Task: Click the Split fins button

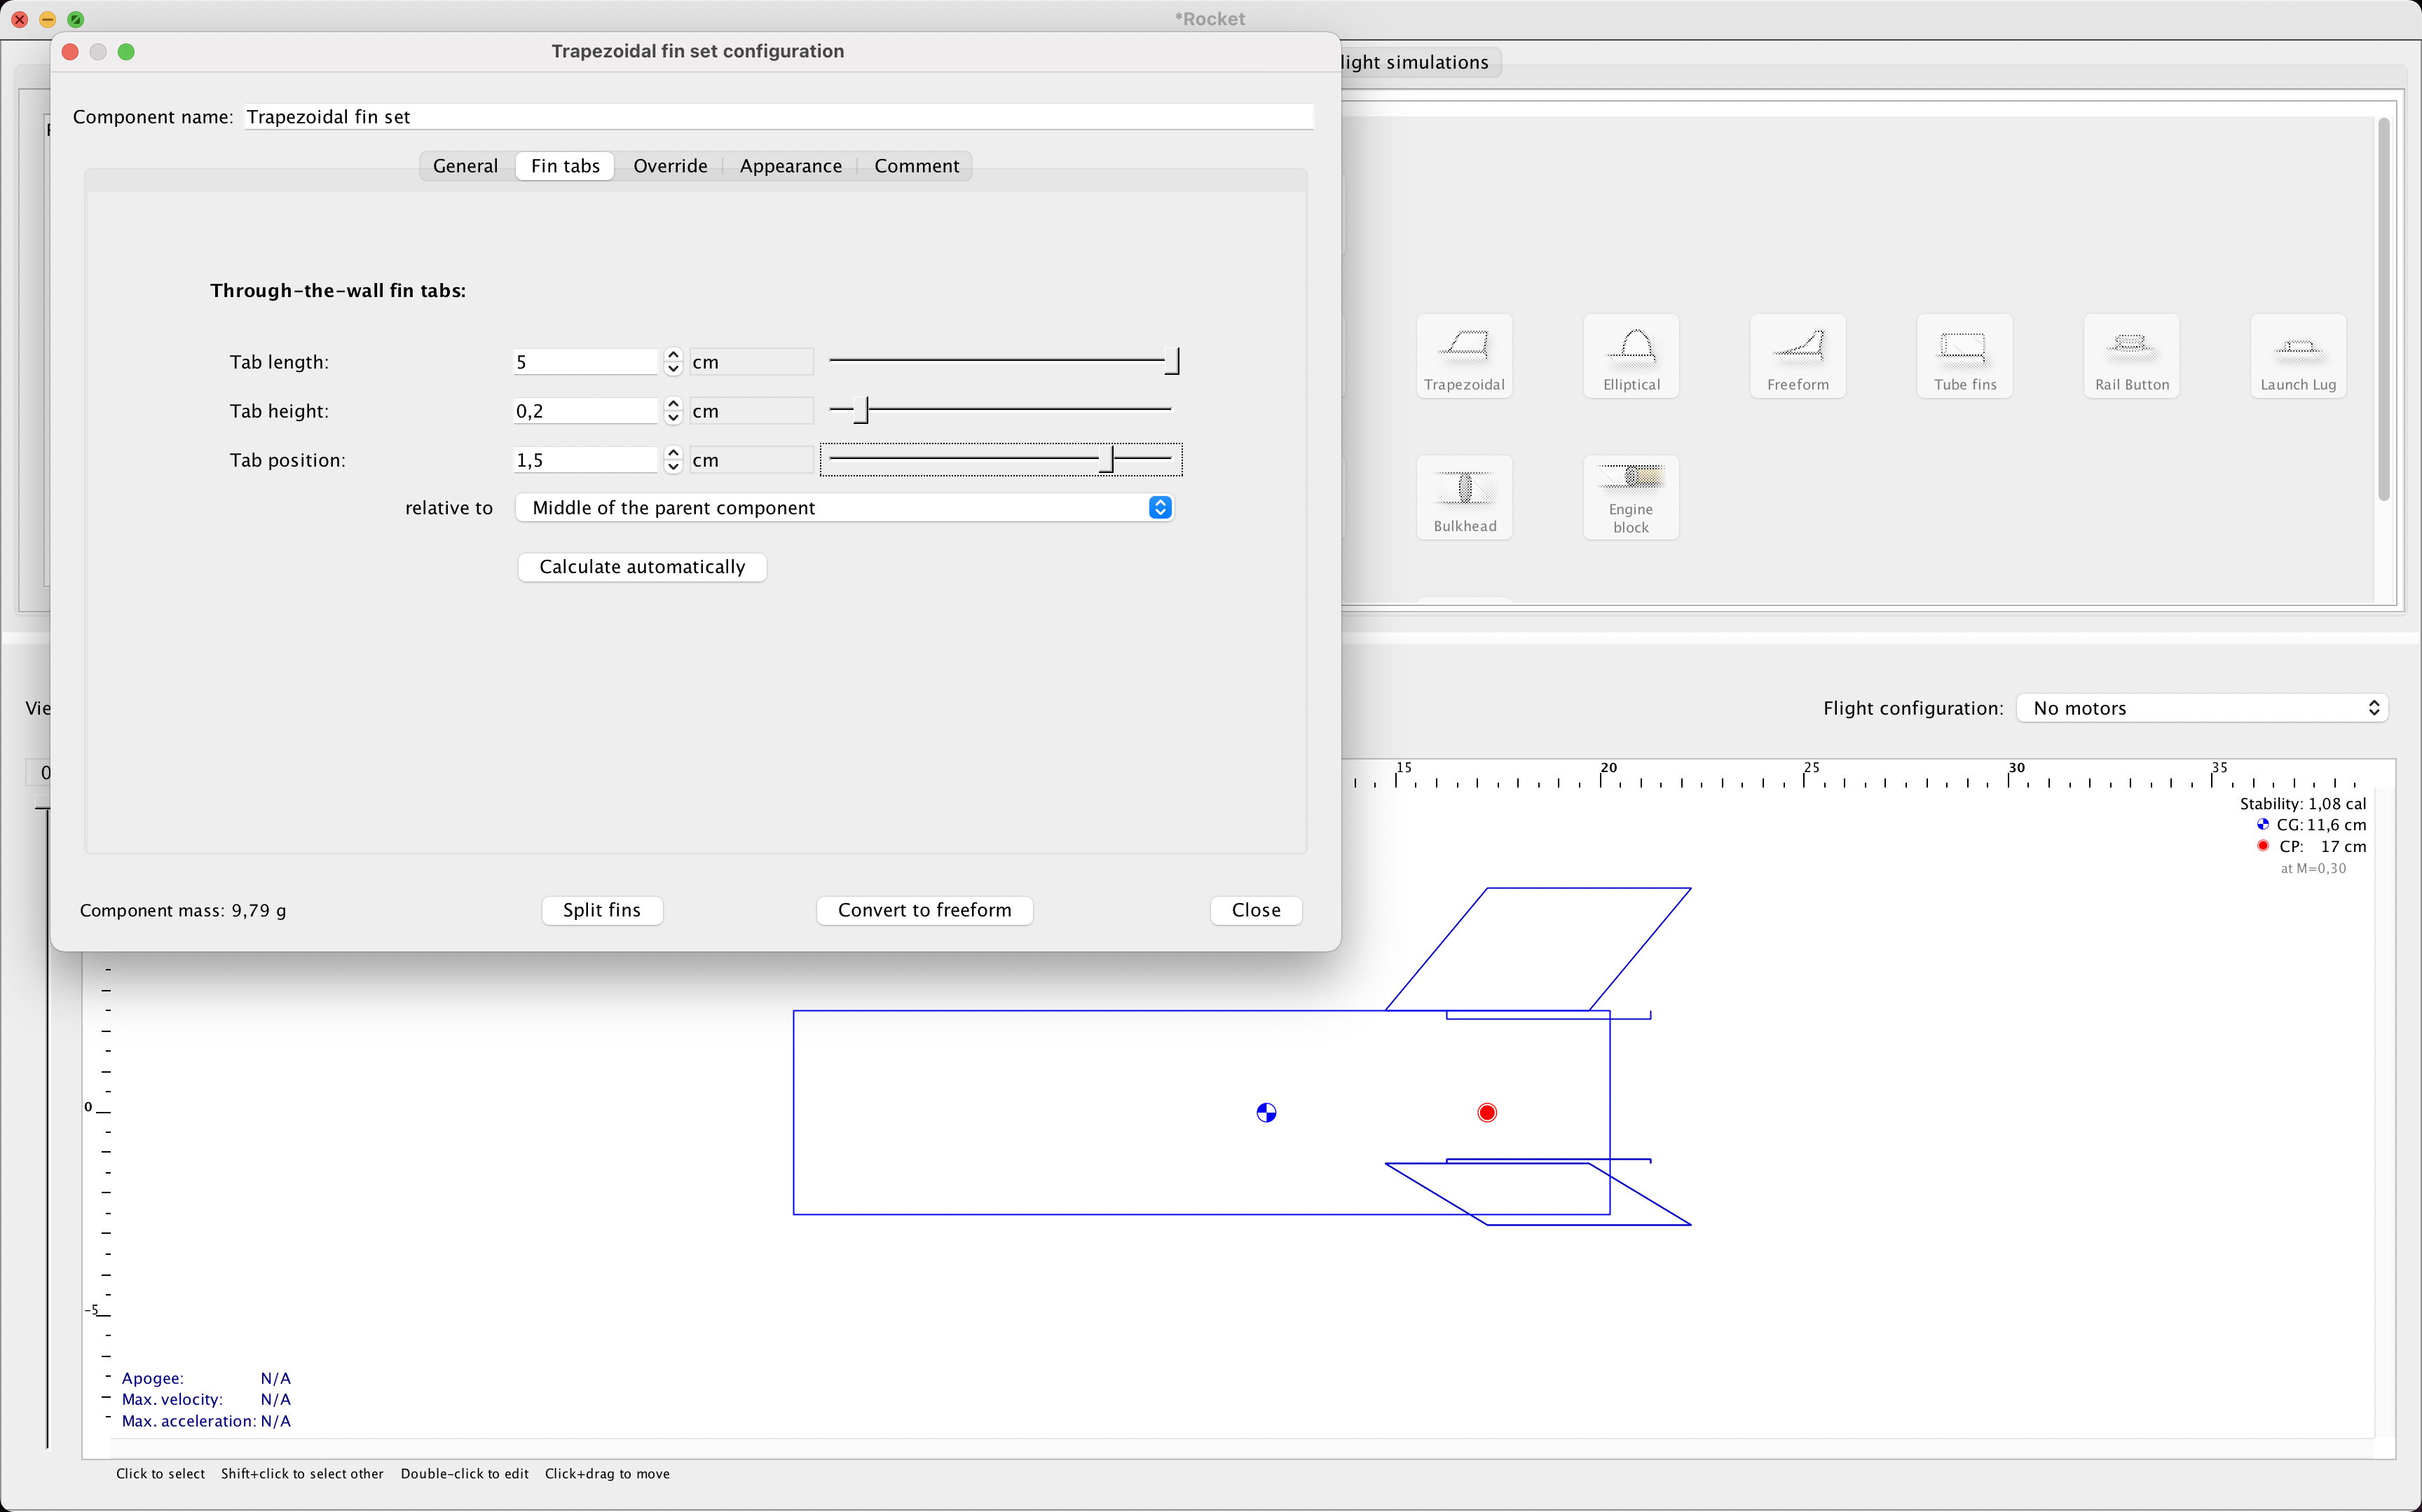Action: pos(602,910)
